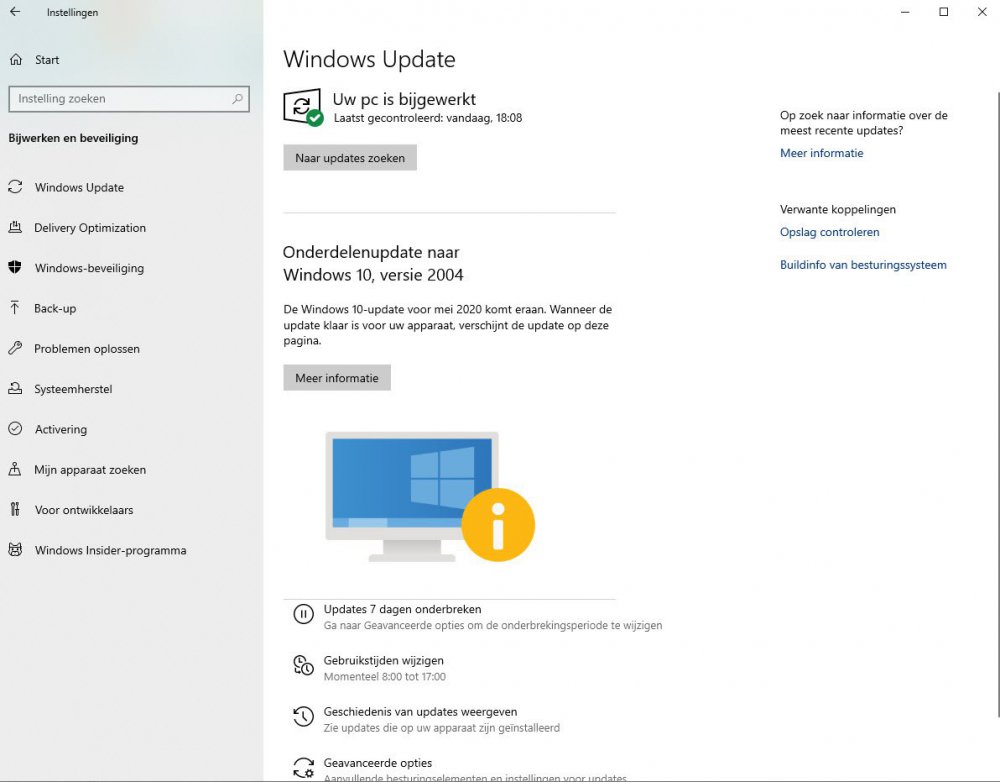Click the history icon for Geschiedenis van updates
Screen dimensions: 1000x782
(x=304, y=716)
